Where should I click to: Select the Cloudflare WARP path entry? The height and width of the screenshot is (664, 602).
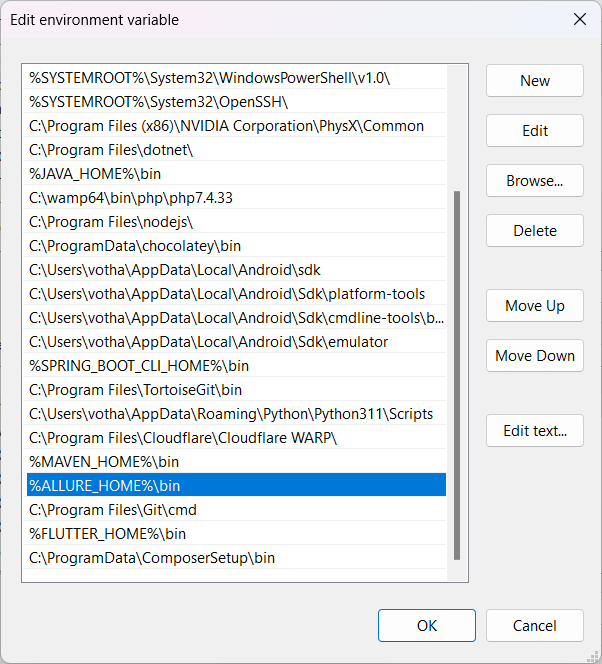tap(236, 437)
